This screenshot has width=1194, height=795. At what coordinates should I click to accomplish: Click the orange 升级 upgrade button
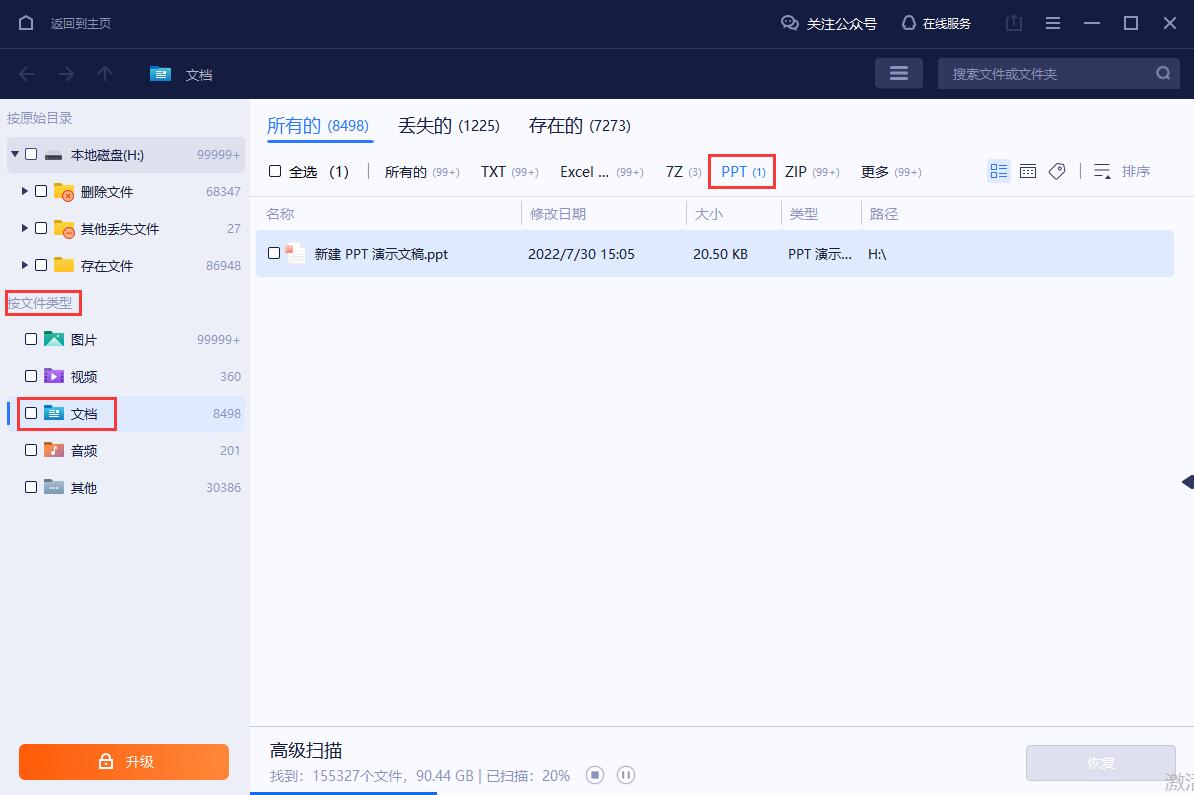click(124, 761)
